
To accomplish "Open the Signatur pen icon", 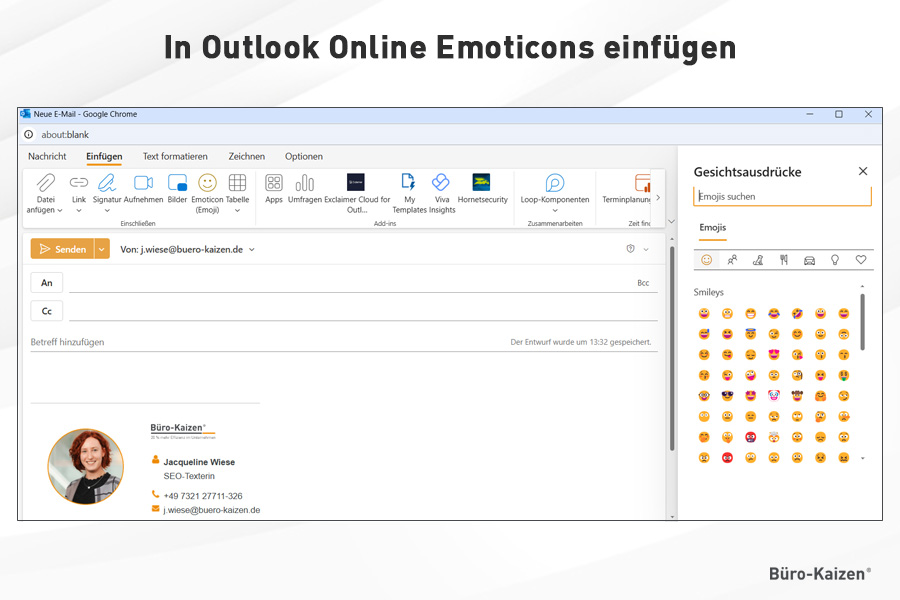I will tap(107, 183).
